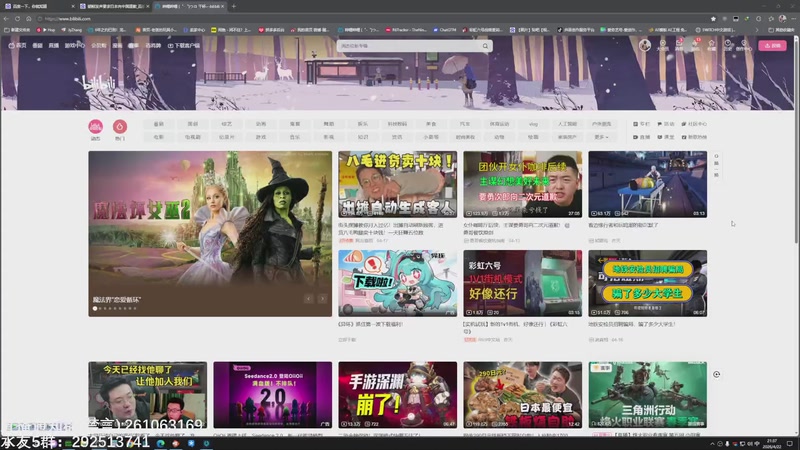Click the first carousel indicator dot
The image size is (800, 450).
[x=95, y=308]
